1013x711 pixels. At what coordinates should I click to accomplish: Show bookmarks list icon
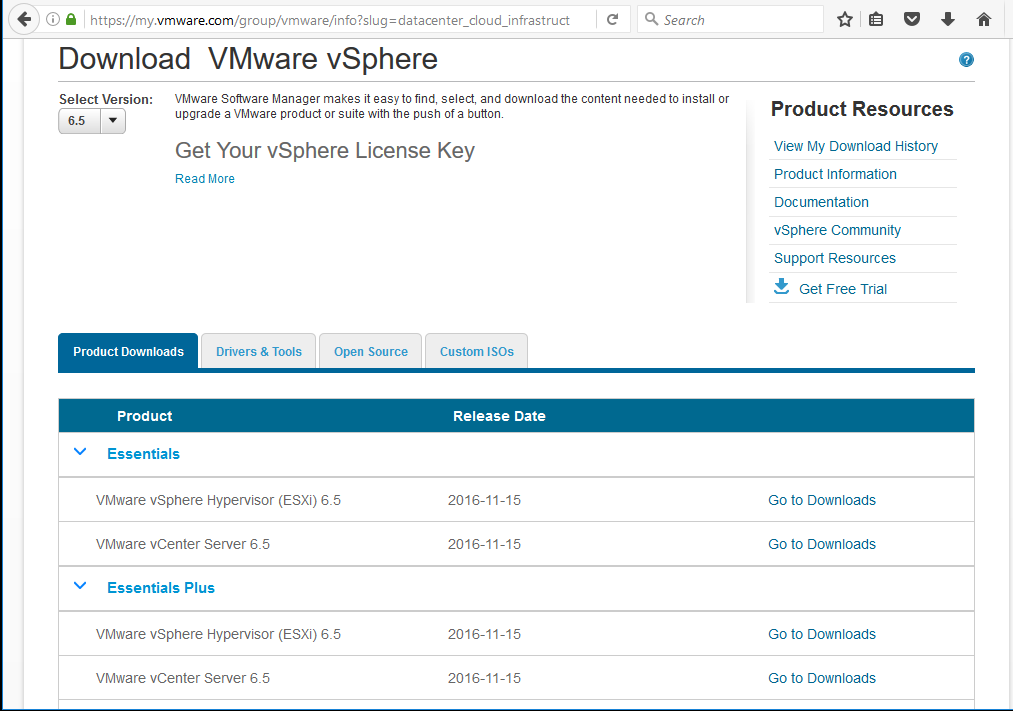click(875, 19)
